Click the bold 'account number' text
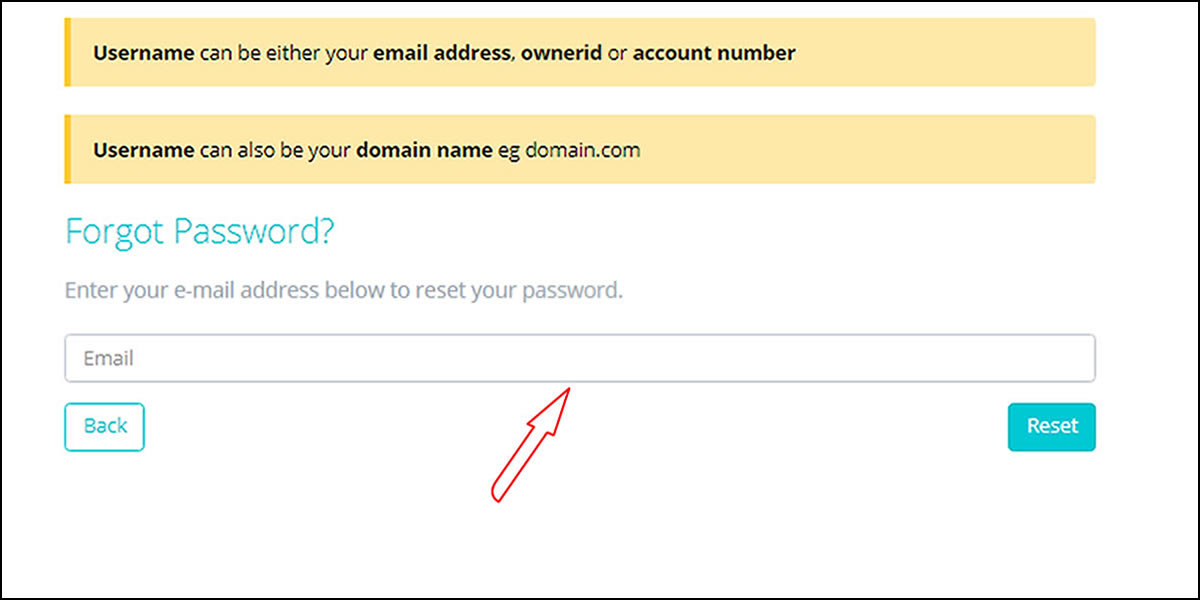Screen dimensions: 1200x600 [714, 53]
